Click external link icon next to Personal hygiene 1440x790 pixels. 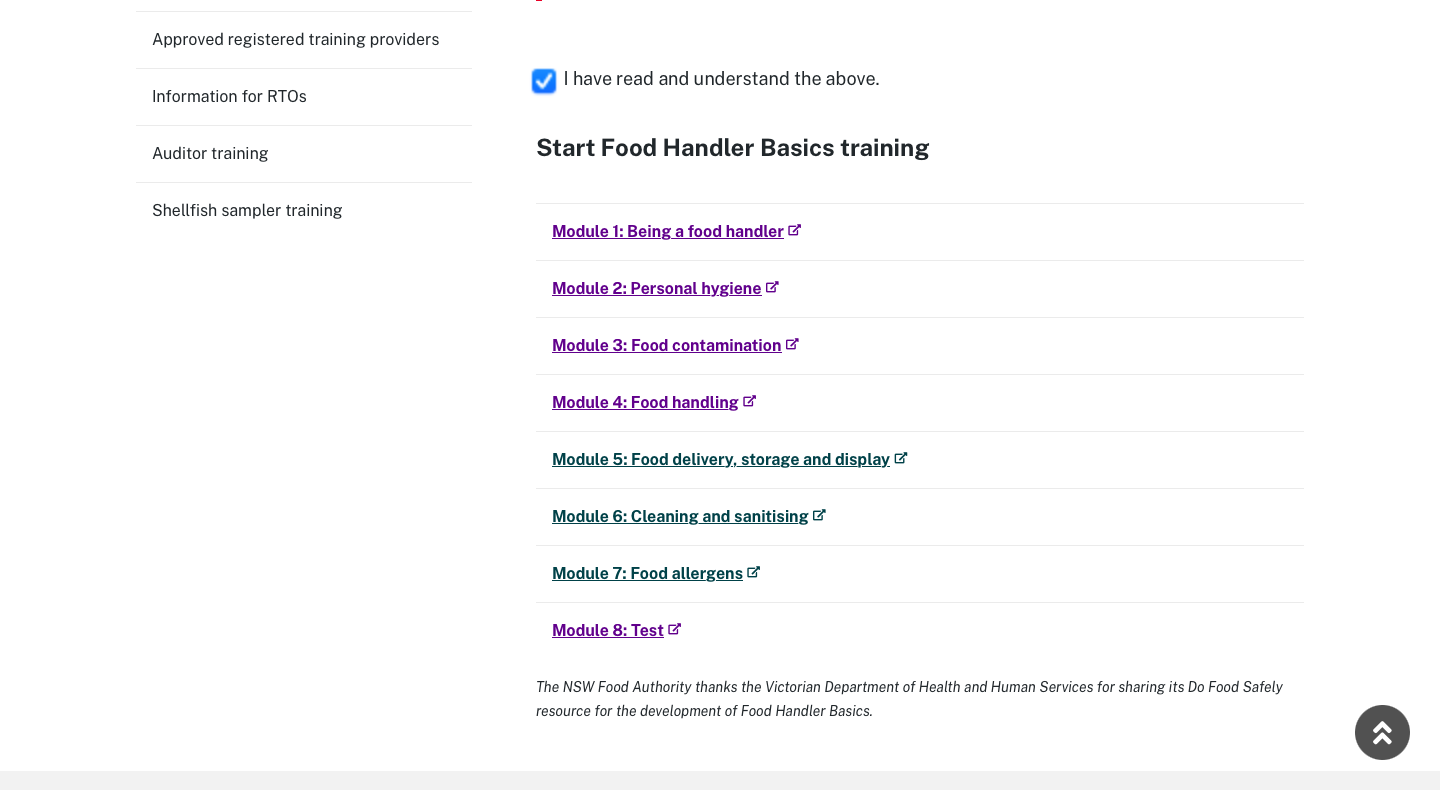click(x=772, y=287)
